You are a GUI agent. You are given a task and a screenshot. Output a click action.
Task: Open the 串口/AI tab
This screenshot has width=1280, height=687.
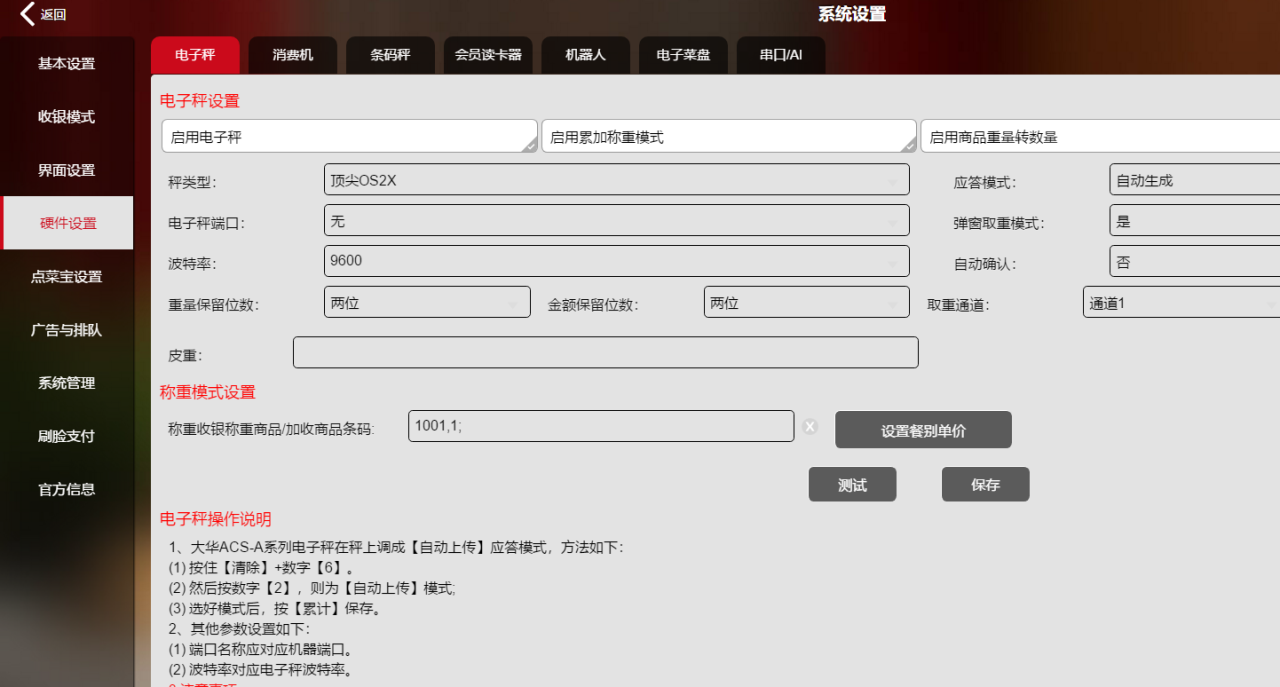[781, 55]
